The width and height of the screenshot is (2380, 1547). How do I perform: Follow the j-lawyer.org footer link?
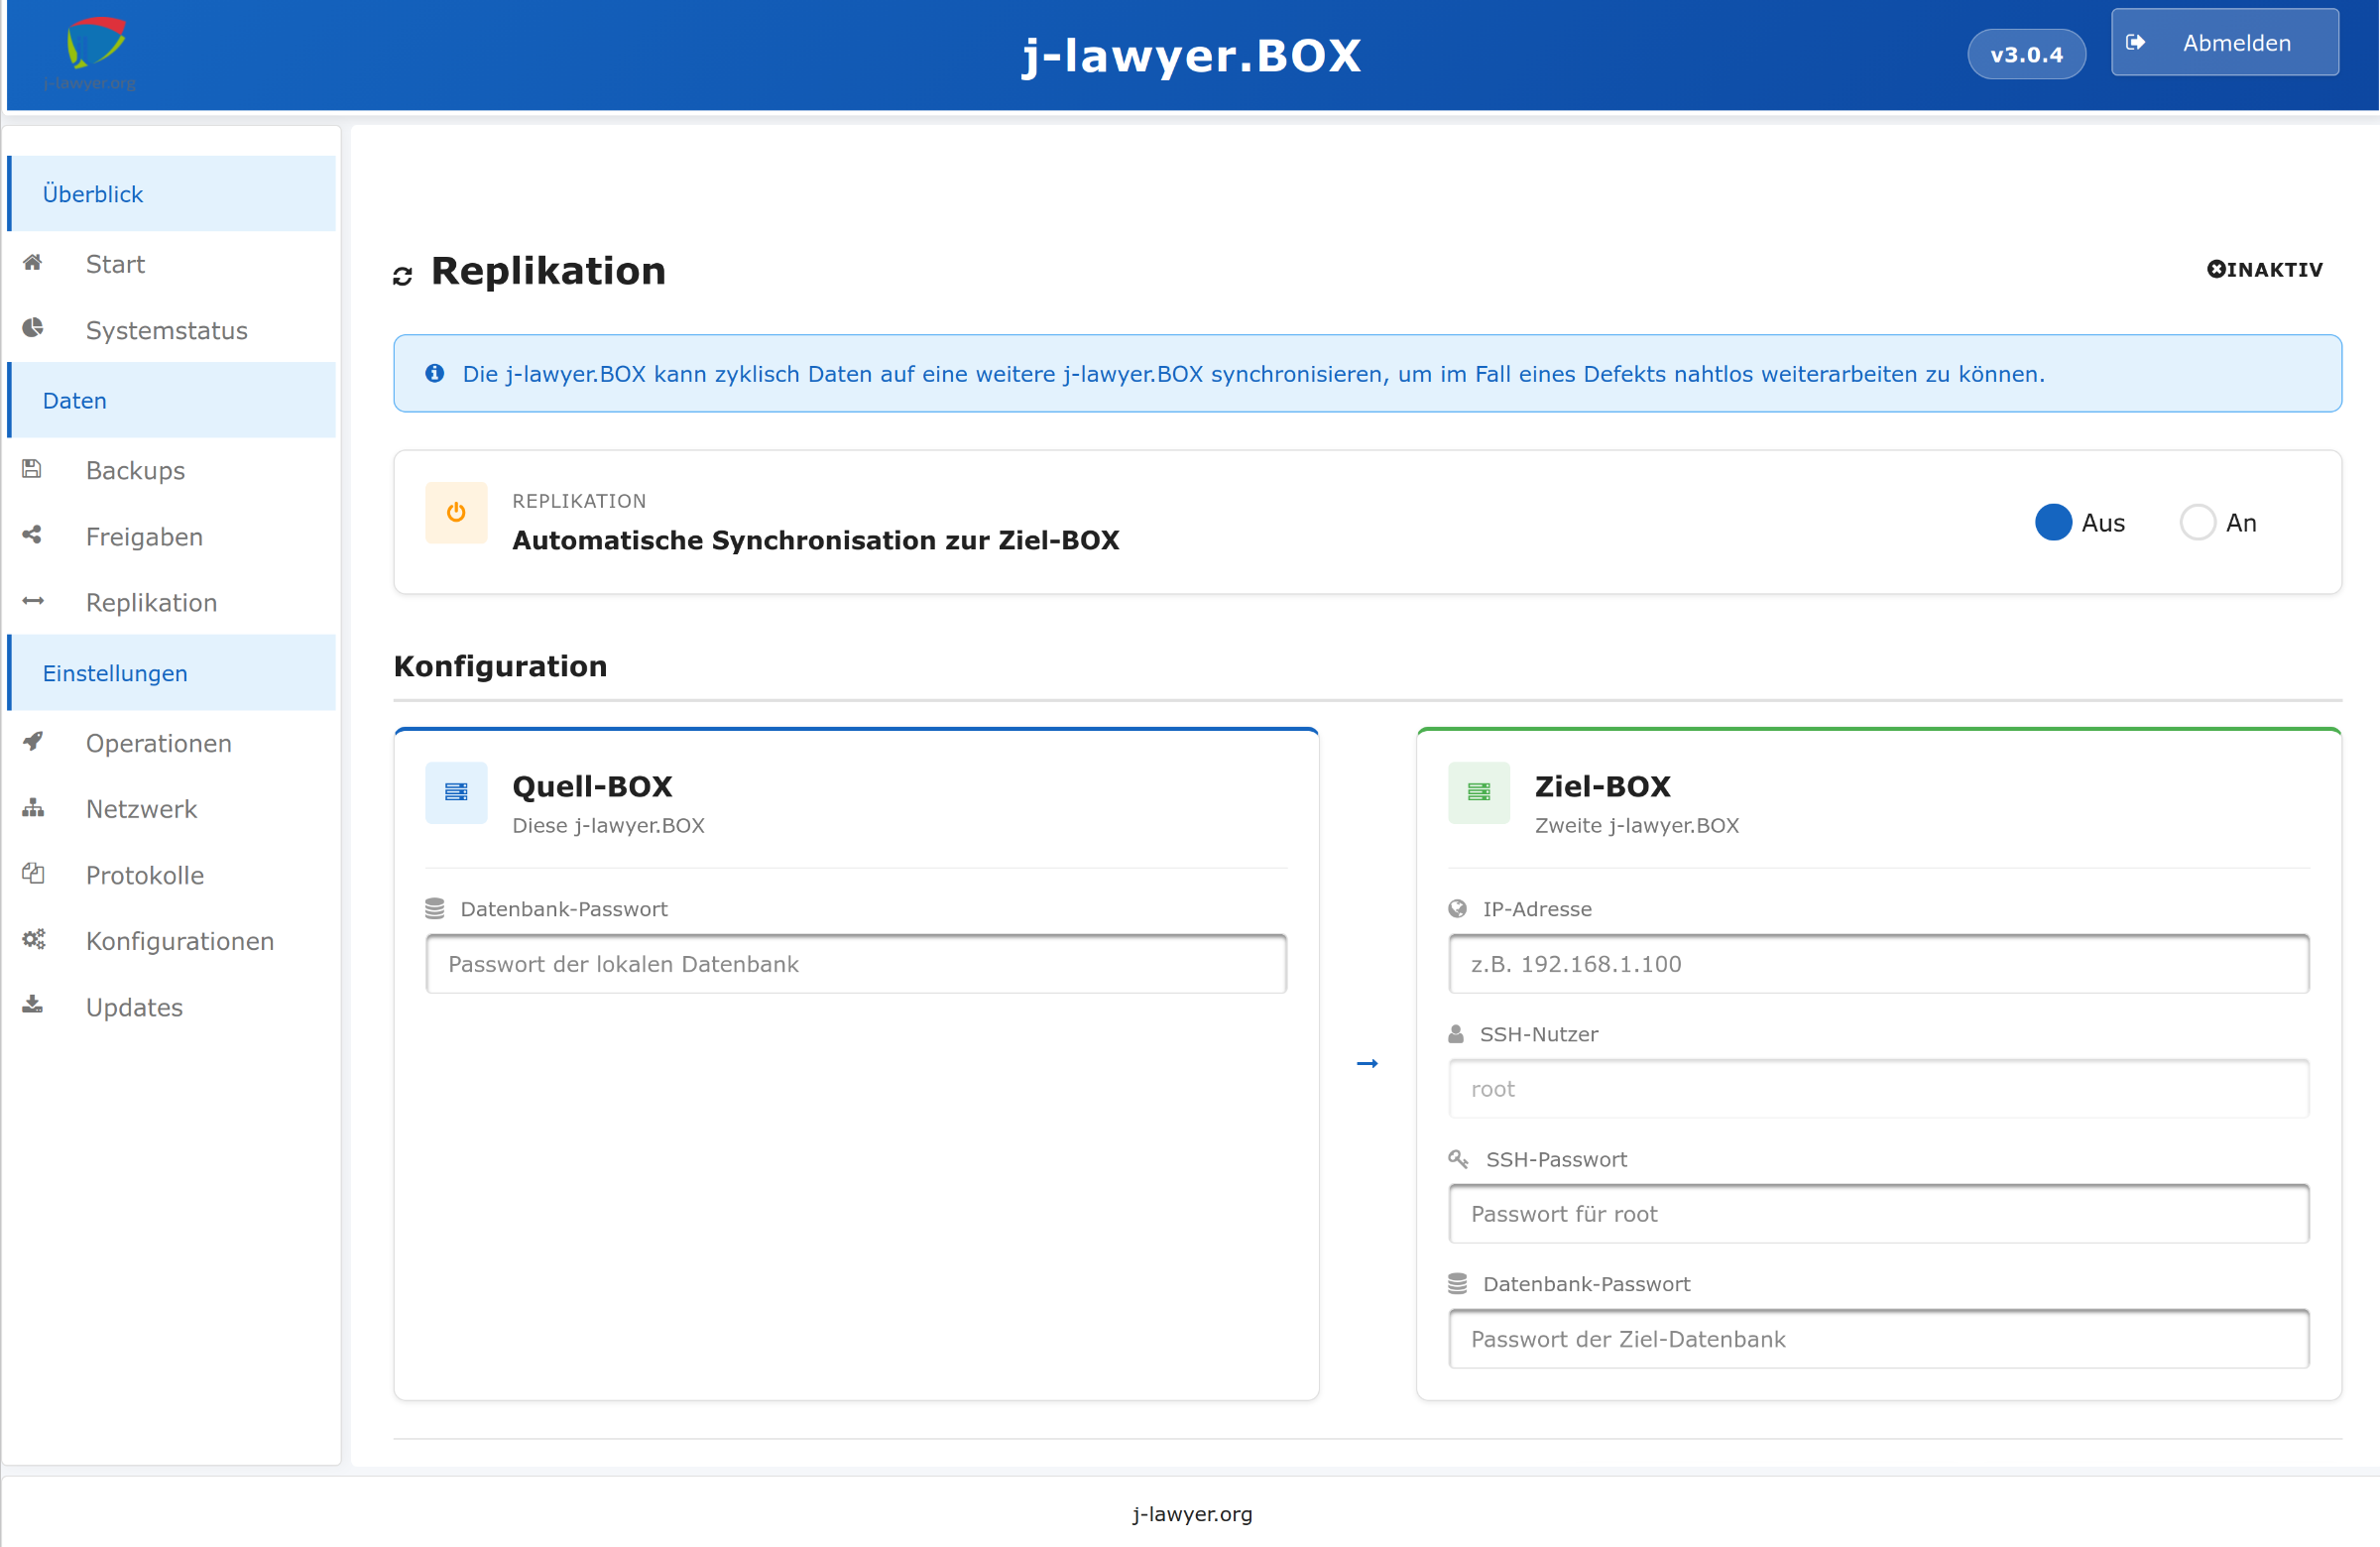coord(1191,1514)
